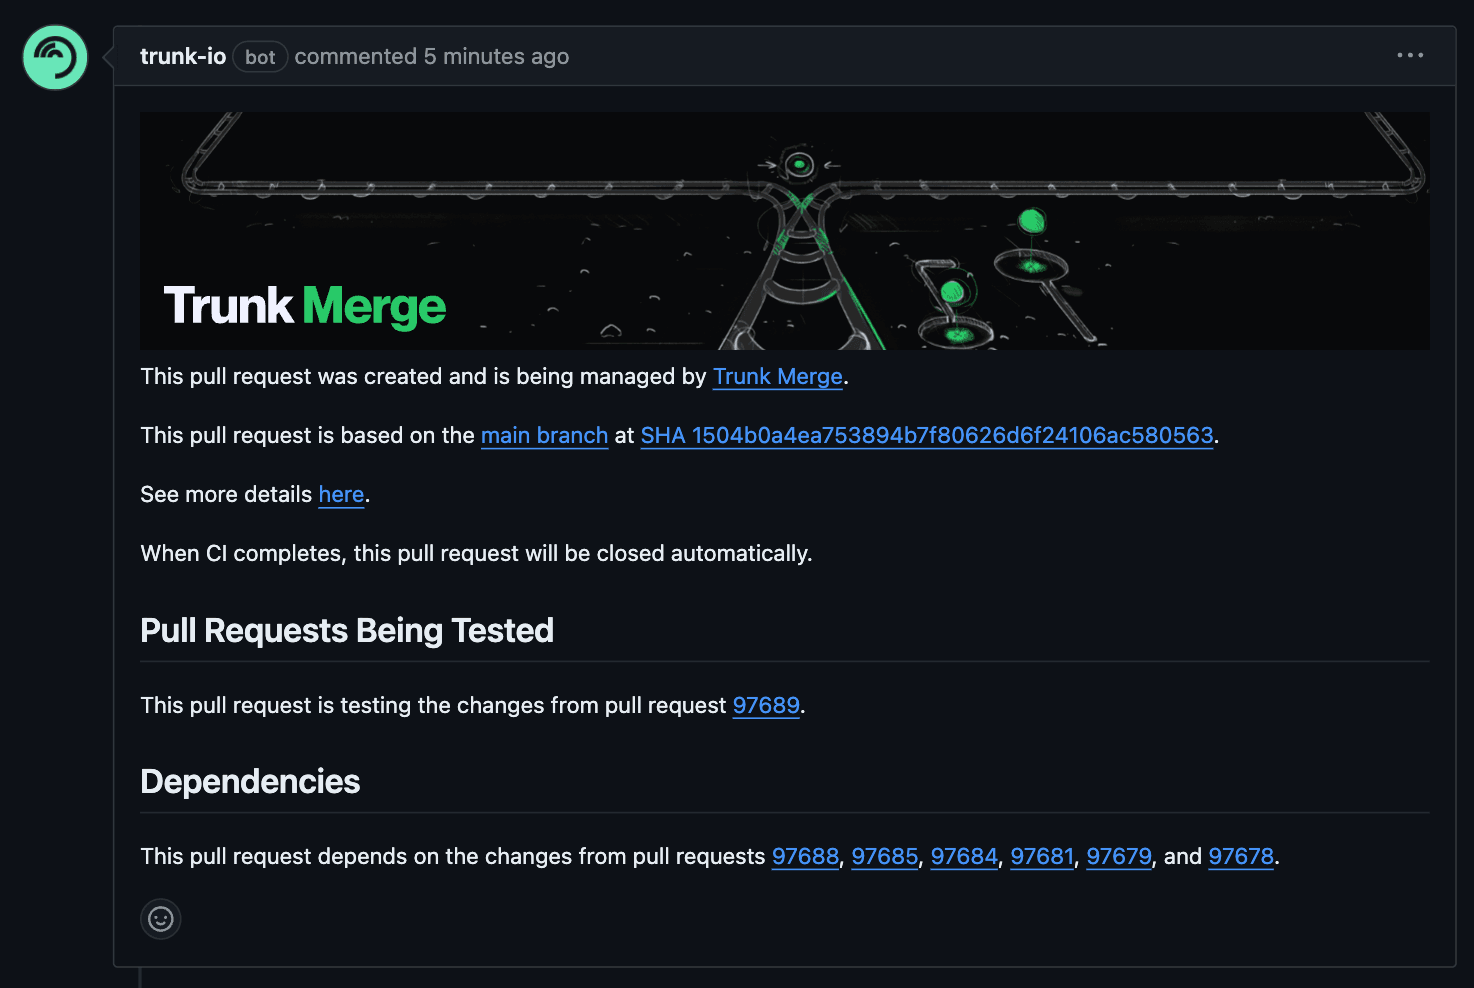Screen dimensions: 1474x988
Task: Click the Pull Requests Being Tested heading
Action: (347, 631)
